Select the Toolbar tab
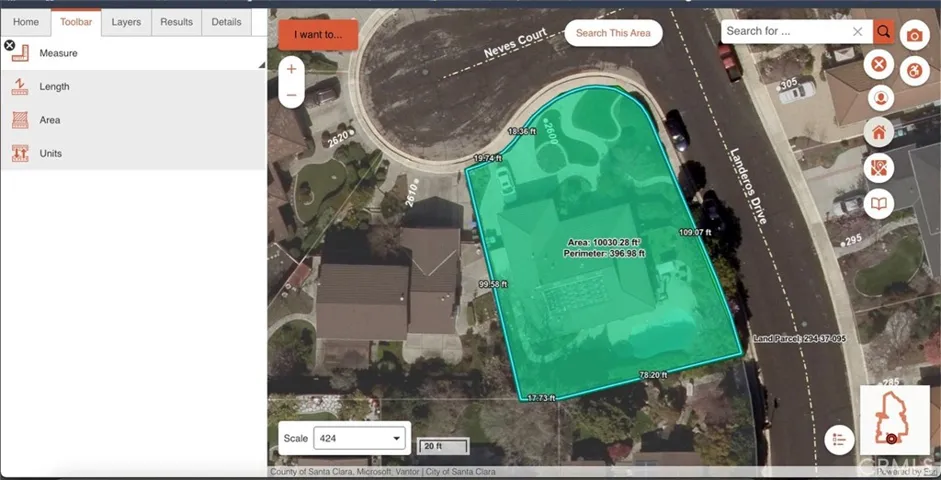The width and height of the screenshot is (941, 480). (x=76, y=22)
